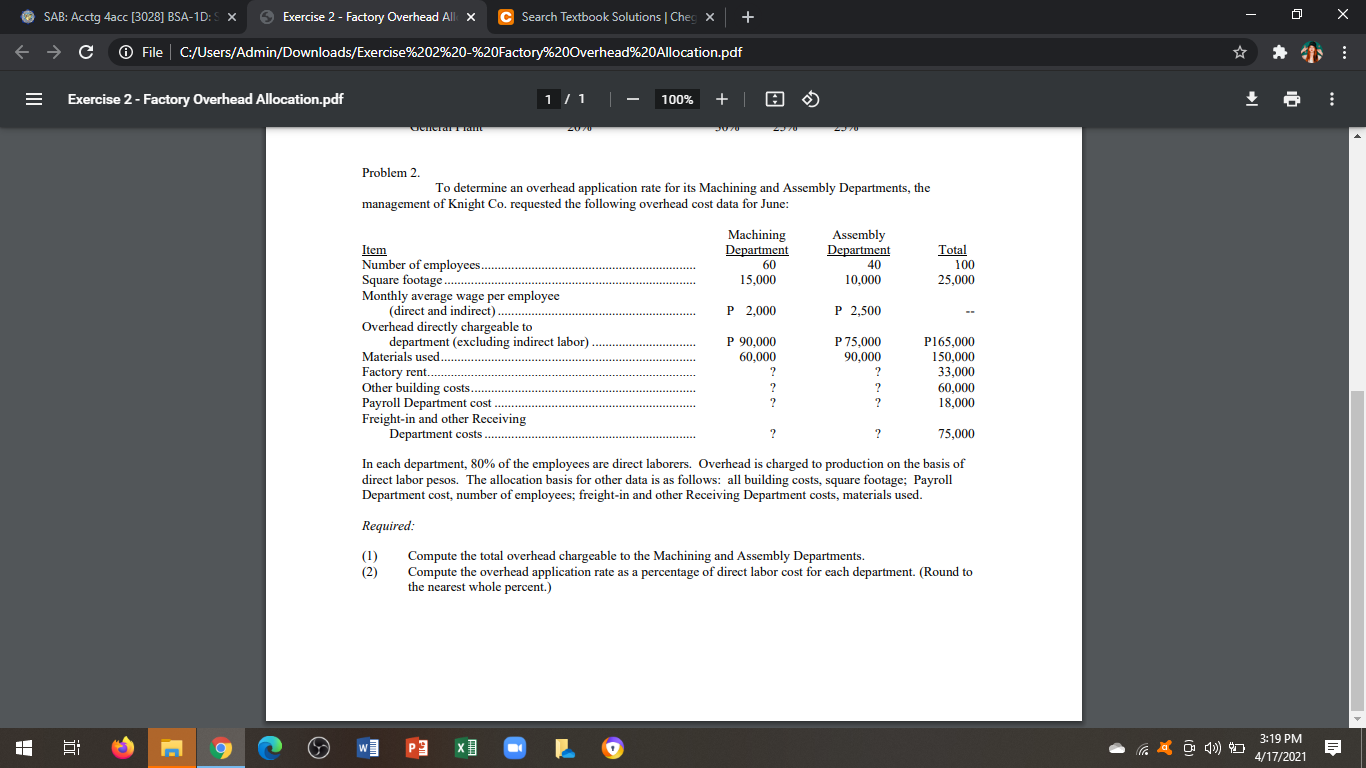This screenshot has height=768, width=1366.
Task: Open PDF viewer more actions menu
Action: click(1331, 99)
